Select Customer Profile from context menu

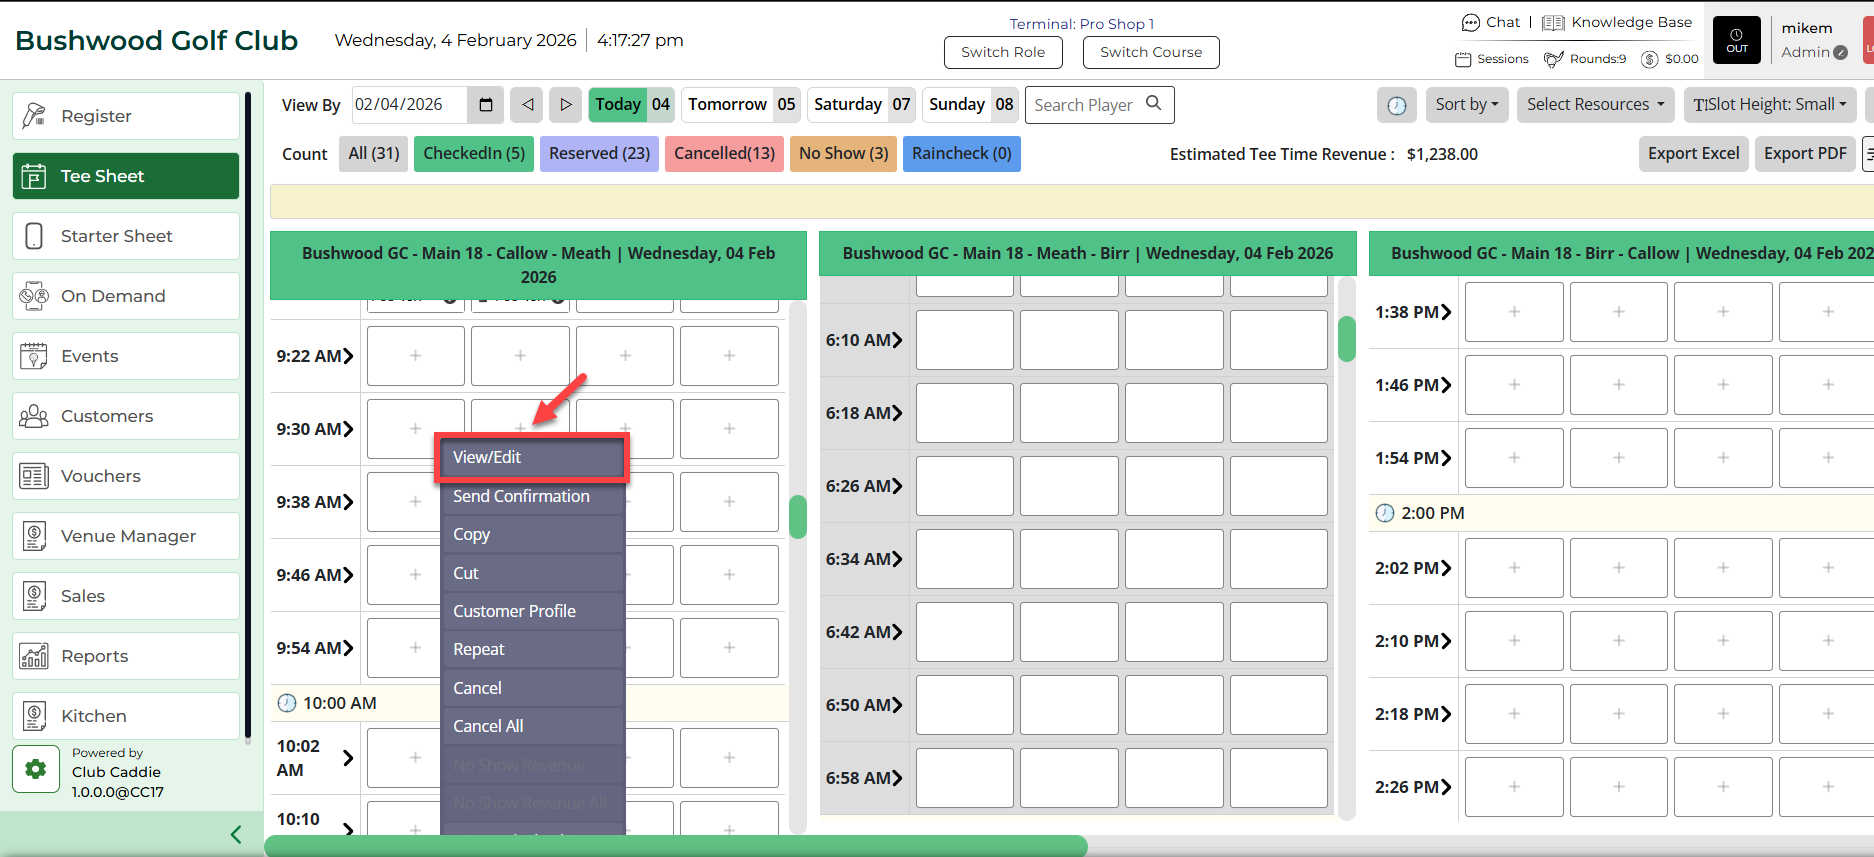tap(514, 611)
